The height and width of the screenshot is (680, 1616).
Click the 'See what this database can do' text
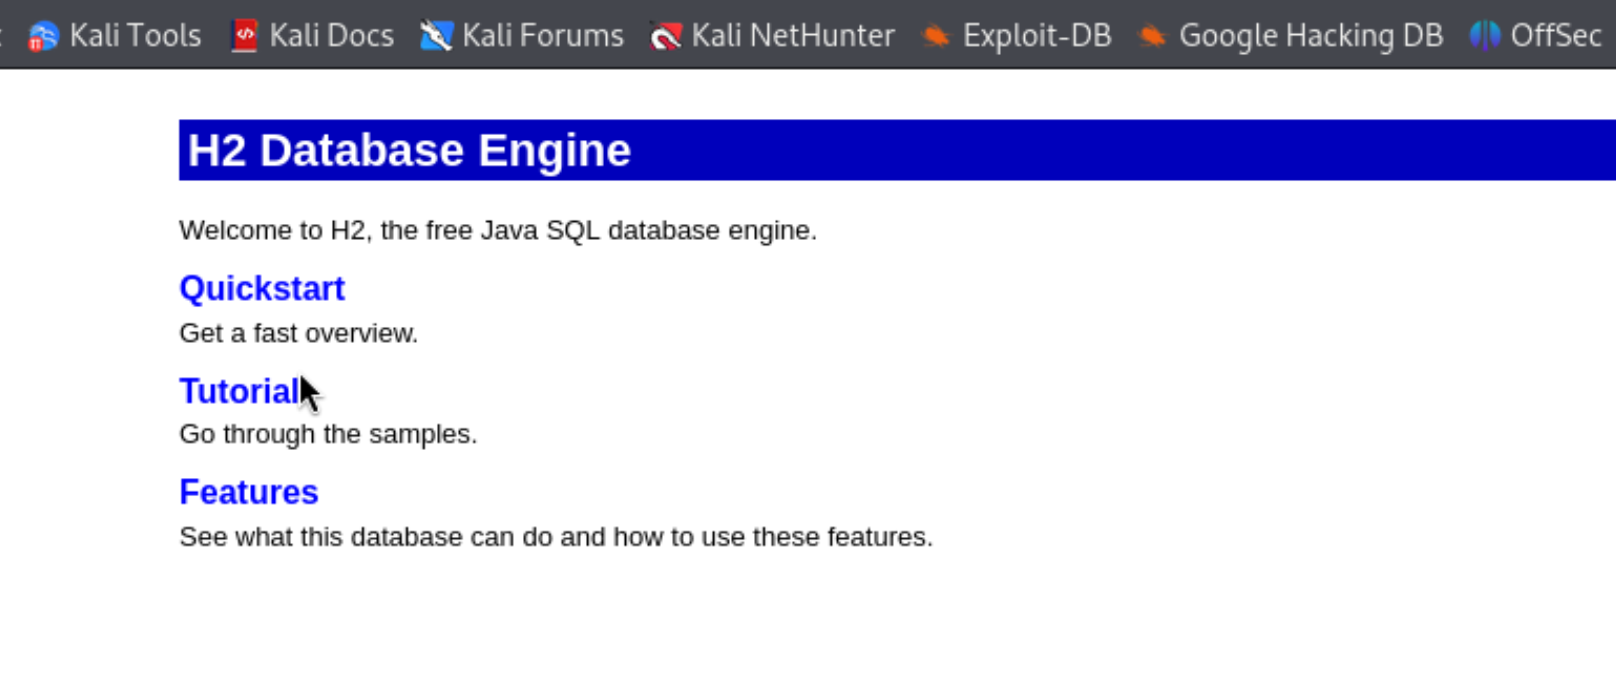tap(556, 537)
